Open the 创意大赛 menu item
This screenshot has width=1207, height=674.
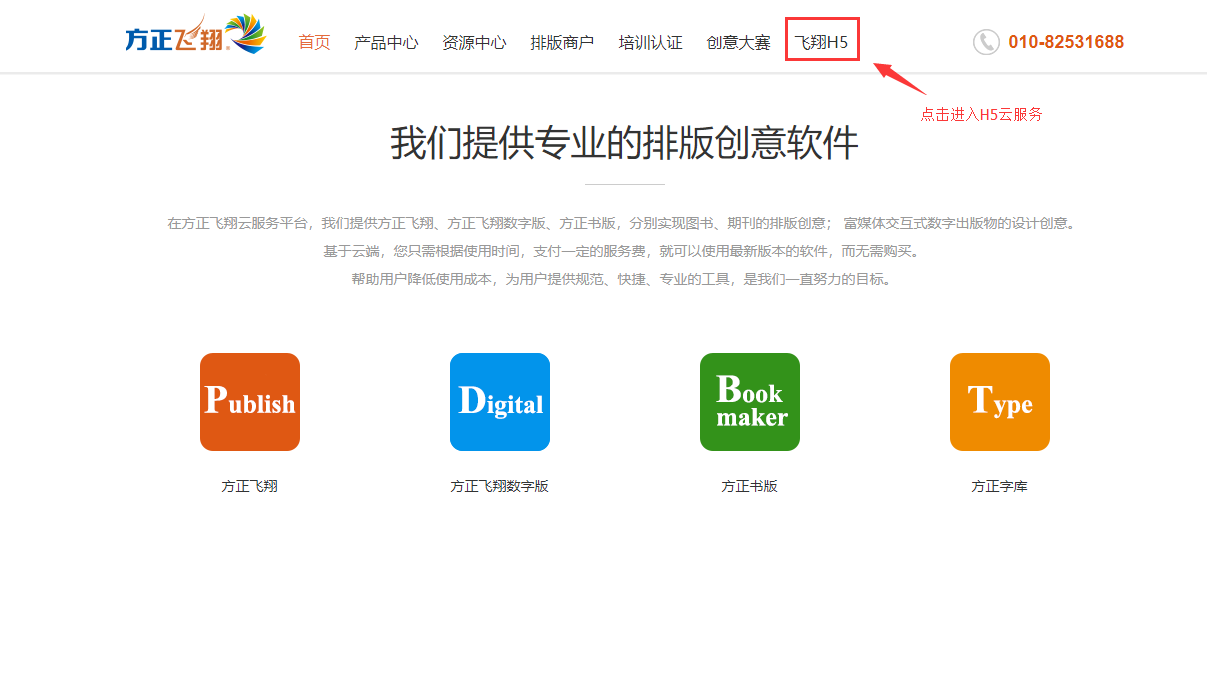(738, 42)
